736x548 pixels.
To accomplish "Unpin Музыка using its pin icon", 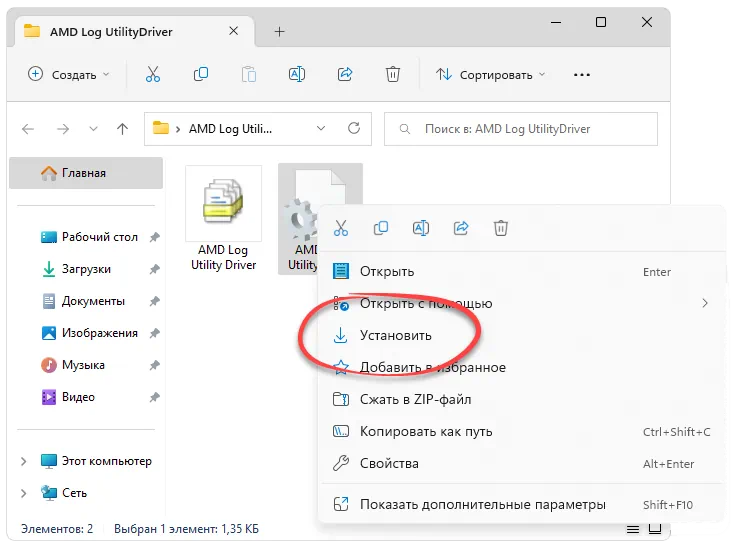I will click(154, 365).
